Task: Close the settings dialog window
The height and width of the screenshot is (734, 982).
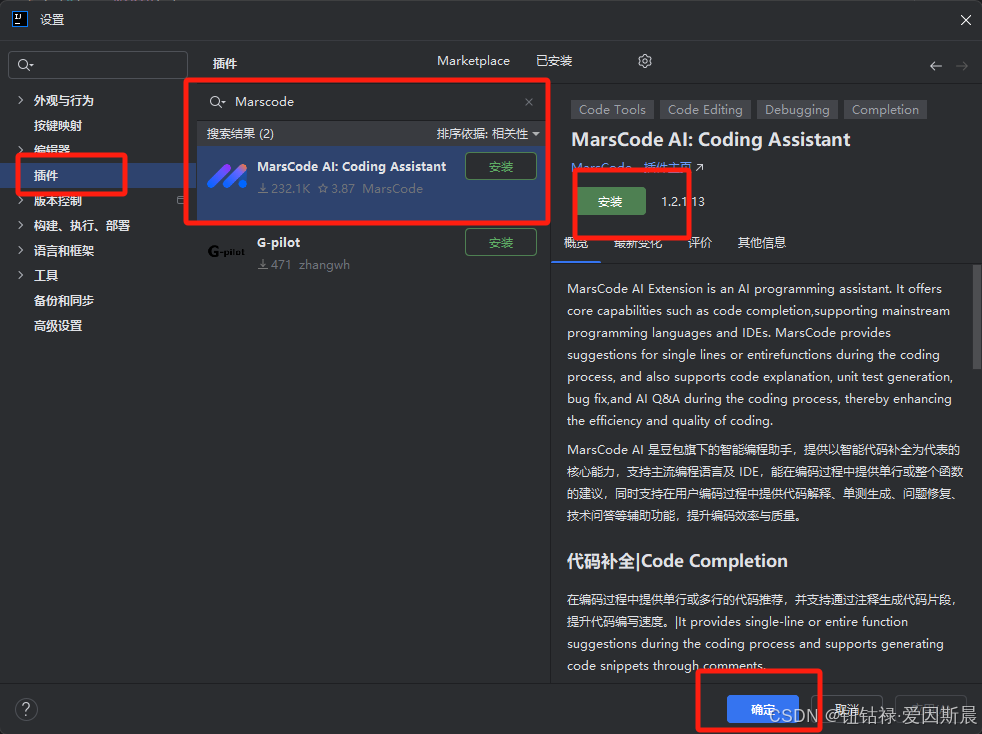Action: [x=965, y=20]
